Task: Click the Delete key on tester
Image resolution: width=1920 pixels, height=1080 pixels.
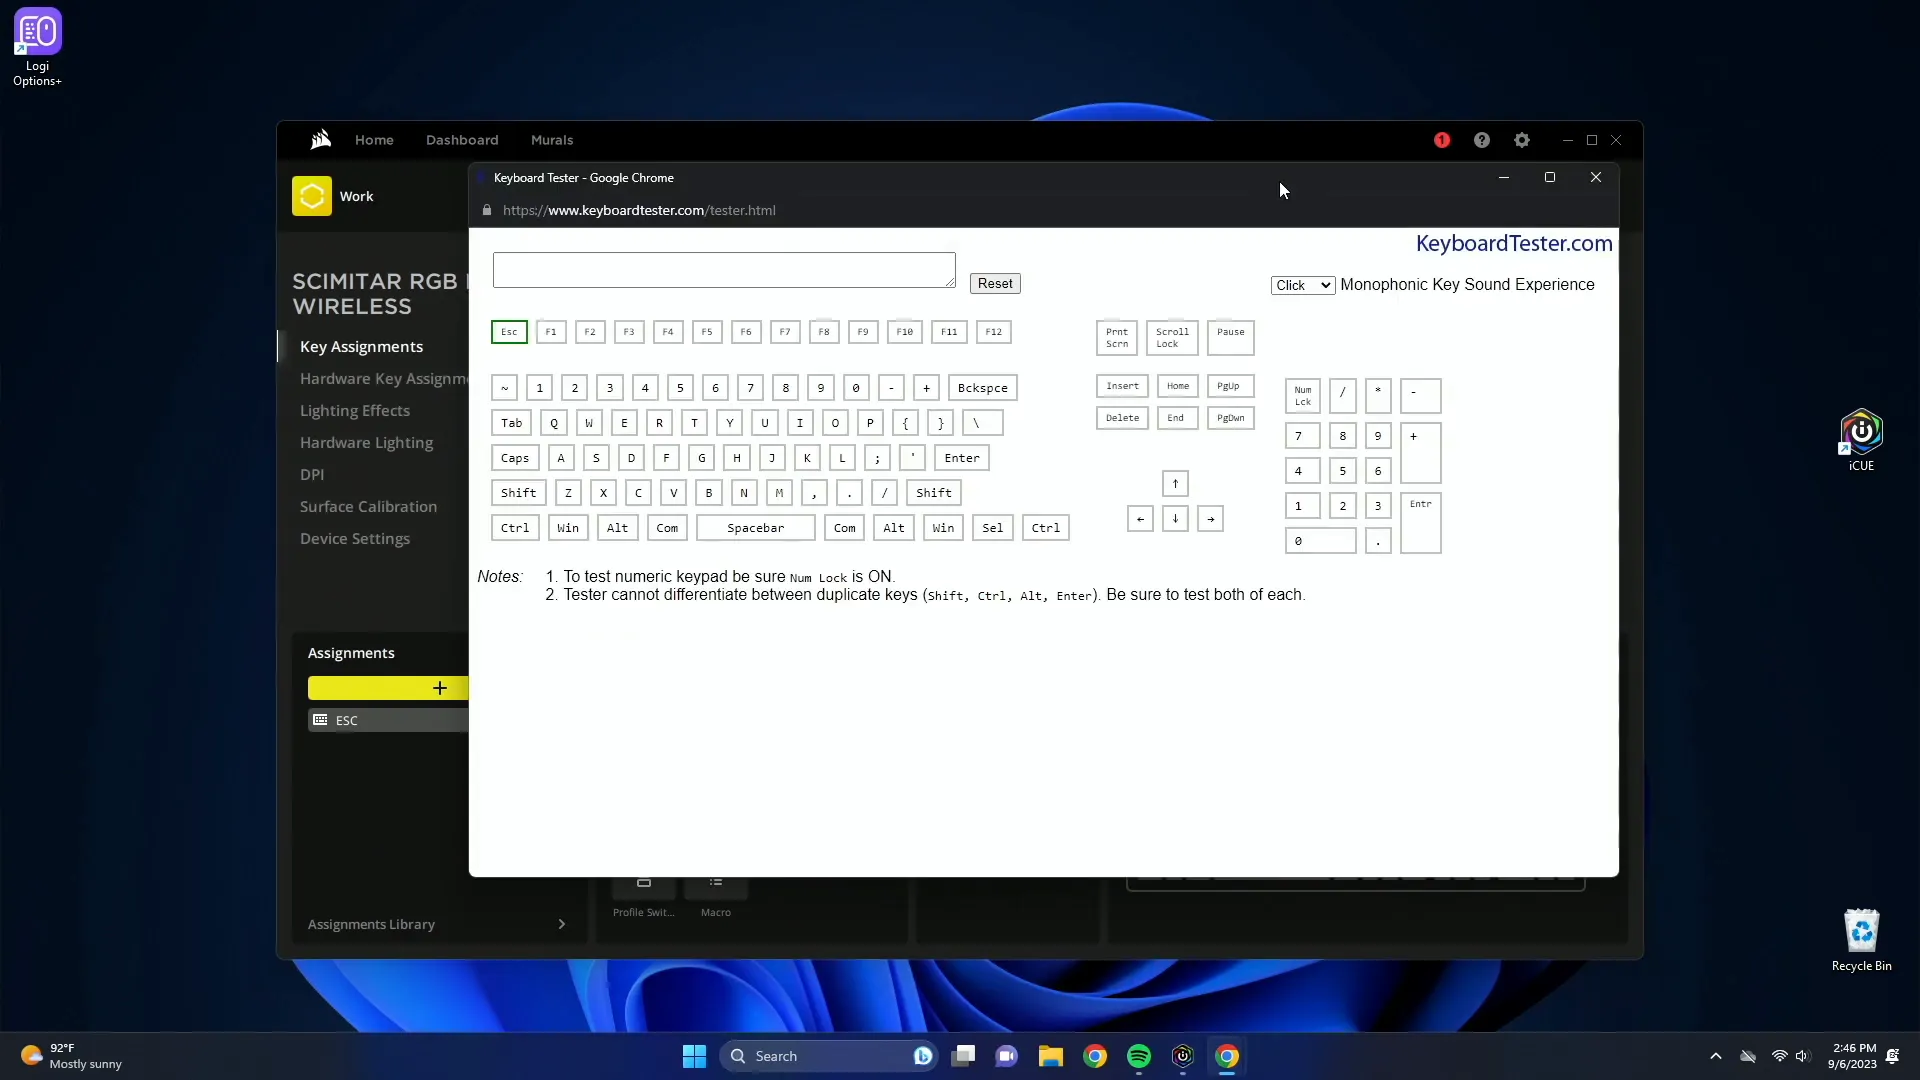Action: pyautogui.click(x=1122, y=418)
